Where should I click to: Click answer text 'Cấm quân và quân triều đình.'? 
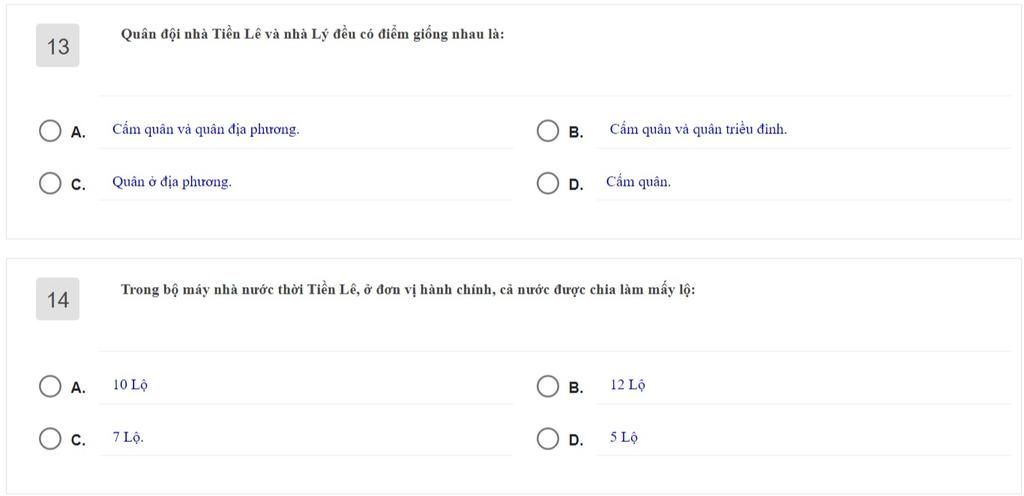point(698,130)
